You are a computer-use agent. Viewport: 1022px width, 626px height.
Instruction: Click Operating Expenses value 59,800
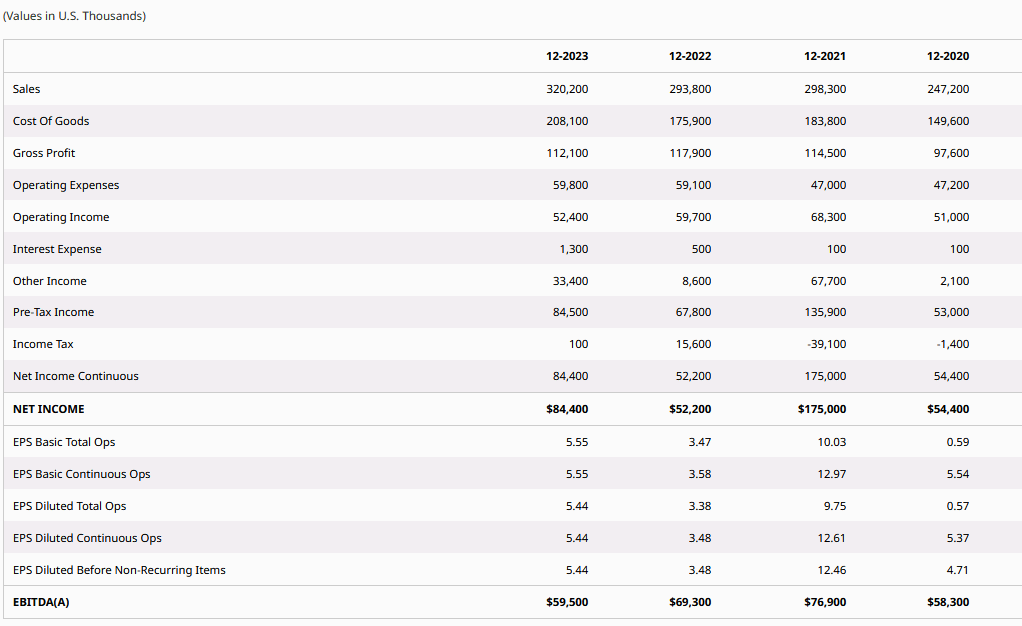(x=570, y=185)
